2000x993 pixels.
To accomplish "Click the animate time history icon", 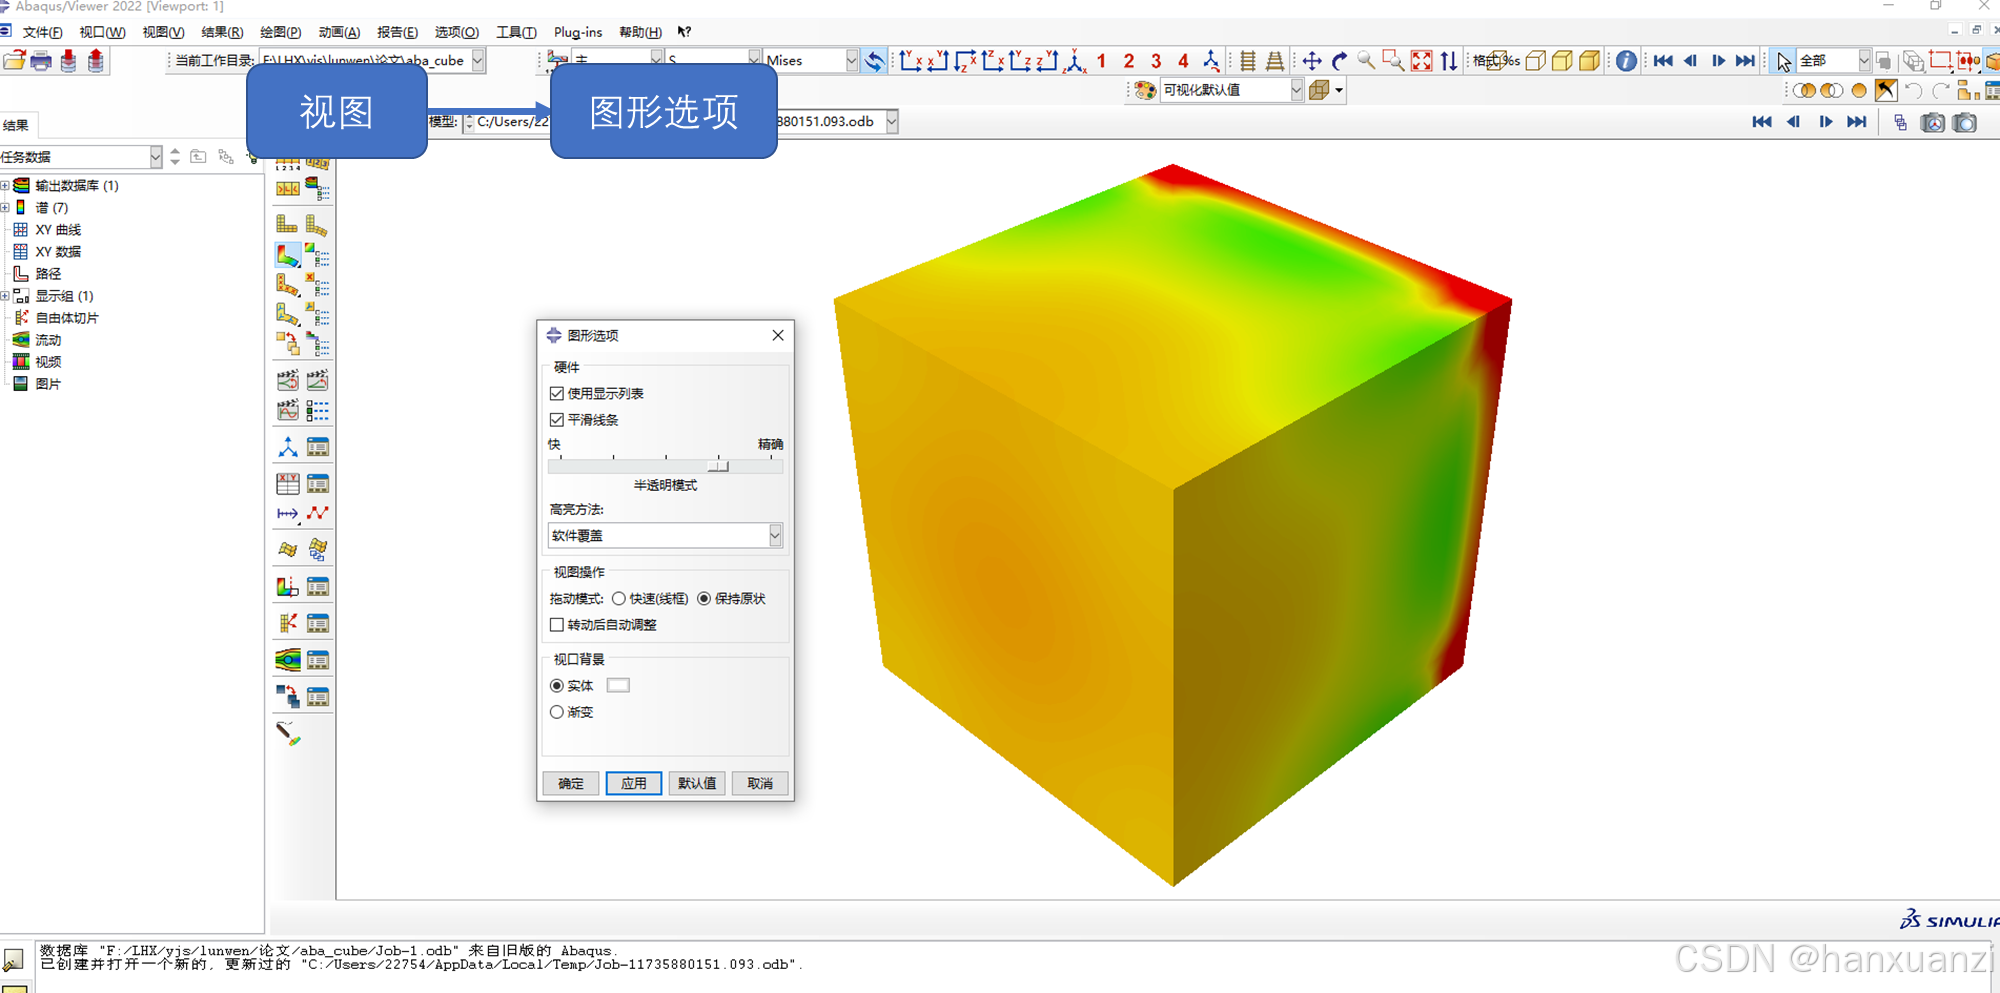I will [288, 380].
